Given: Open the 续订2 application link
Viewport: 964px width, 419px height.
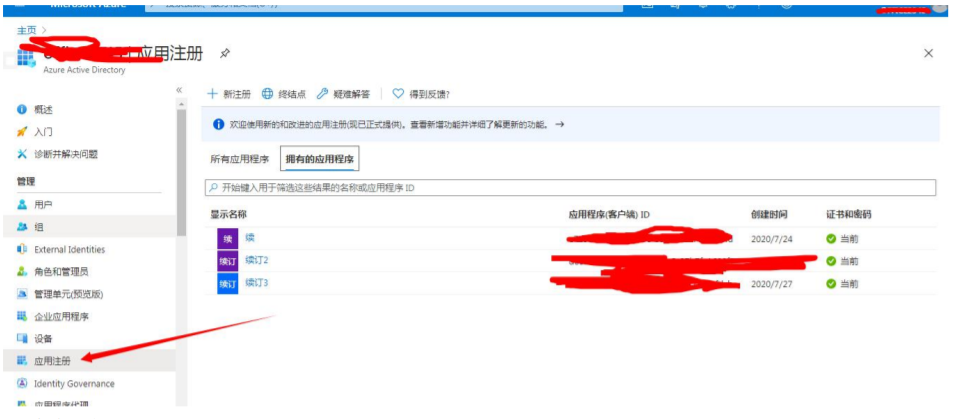Looking at the screenshot, I should coord(258,260).
